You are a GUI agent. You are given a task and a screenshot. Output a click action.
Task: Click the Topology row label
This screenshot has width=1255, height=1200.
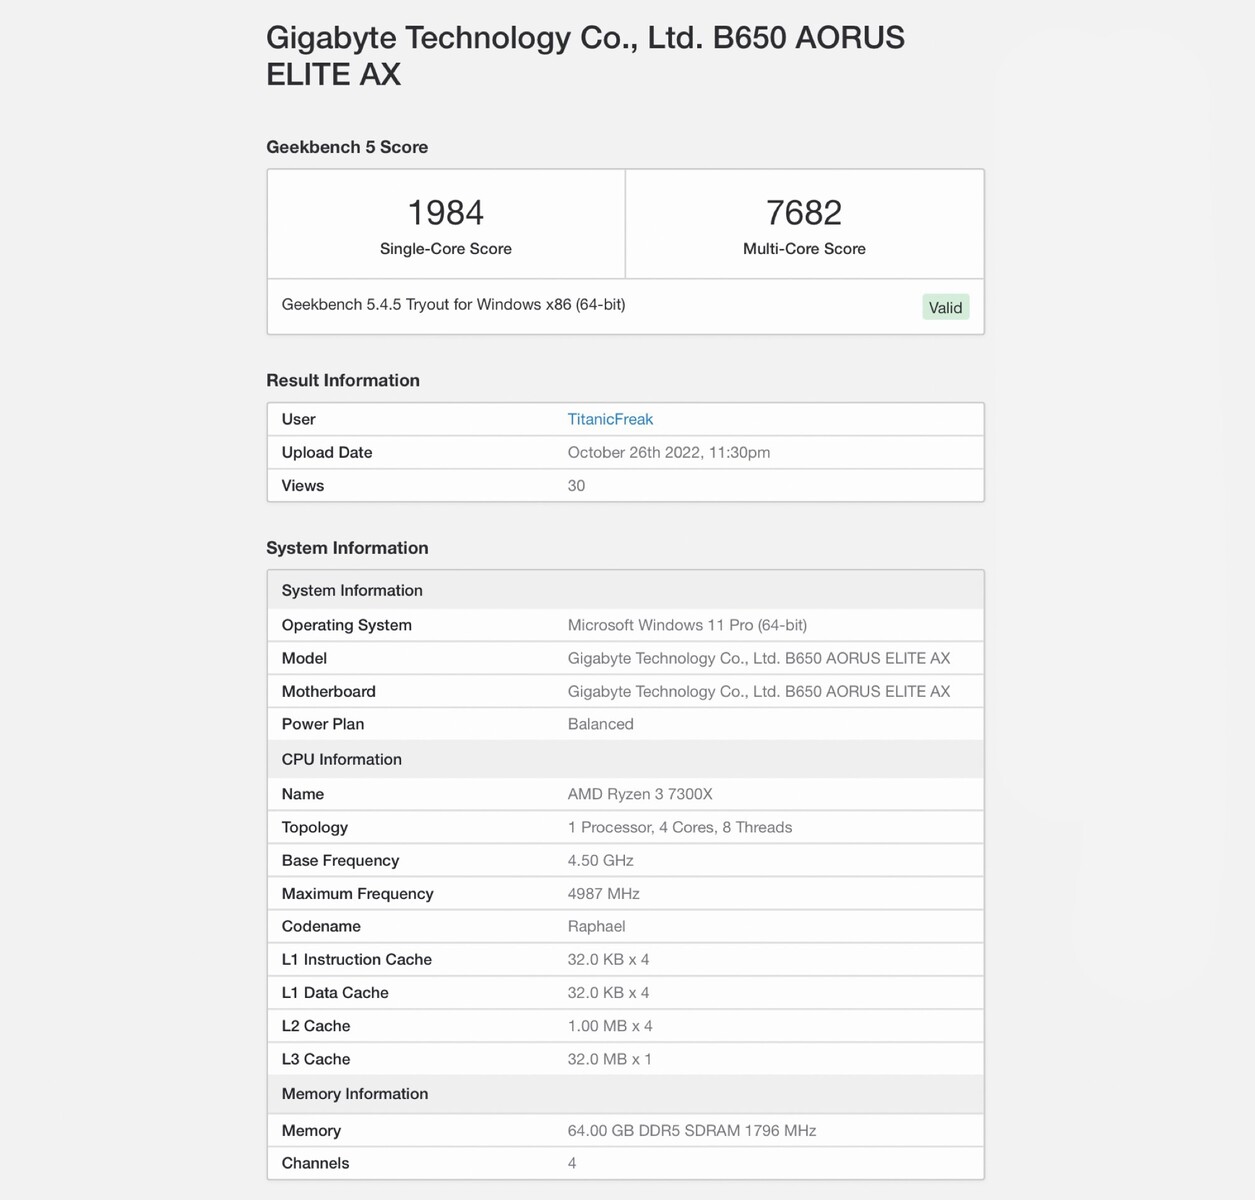pos(315,827)
